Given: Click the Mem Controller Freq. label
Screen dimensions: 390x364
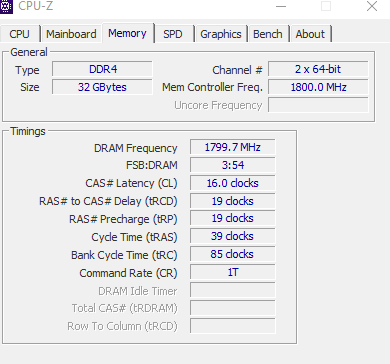Looking at the screenshot, I should (212, 87).
